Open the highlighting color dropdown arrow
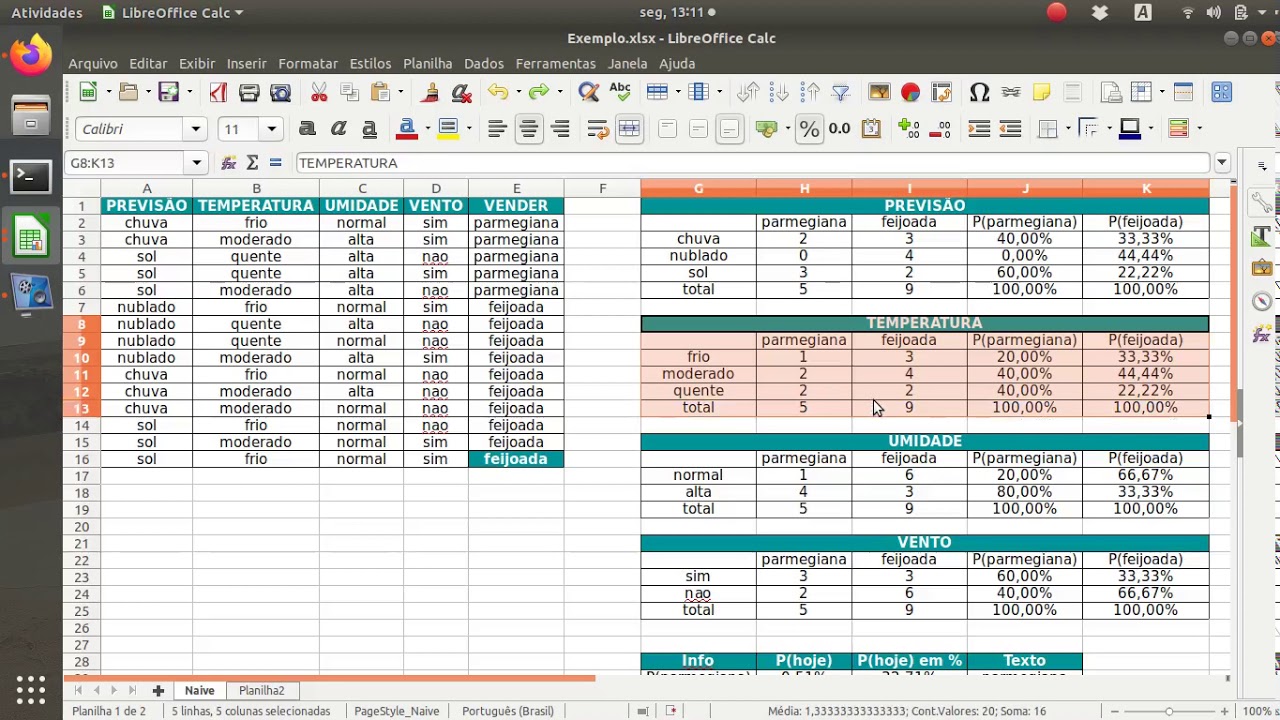The width and height of the screenshot is (1280, 720). coord(468,128)
